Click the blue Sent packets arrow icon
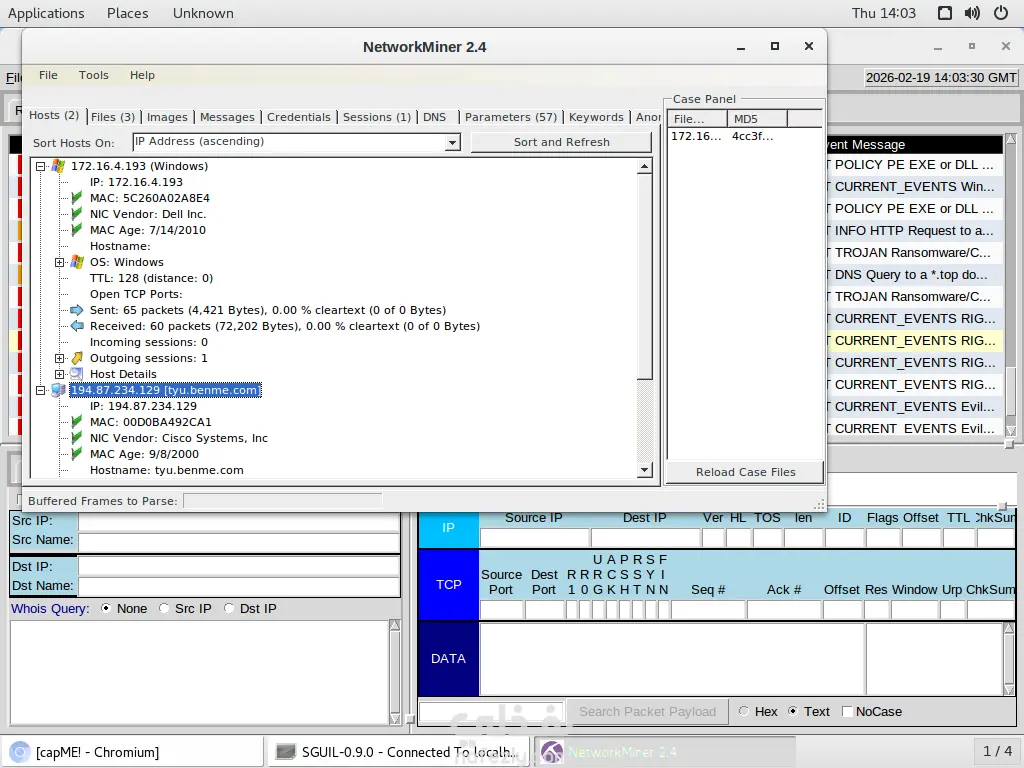Screen dimensions: 1024x768 click(x=77, y=310)
